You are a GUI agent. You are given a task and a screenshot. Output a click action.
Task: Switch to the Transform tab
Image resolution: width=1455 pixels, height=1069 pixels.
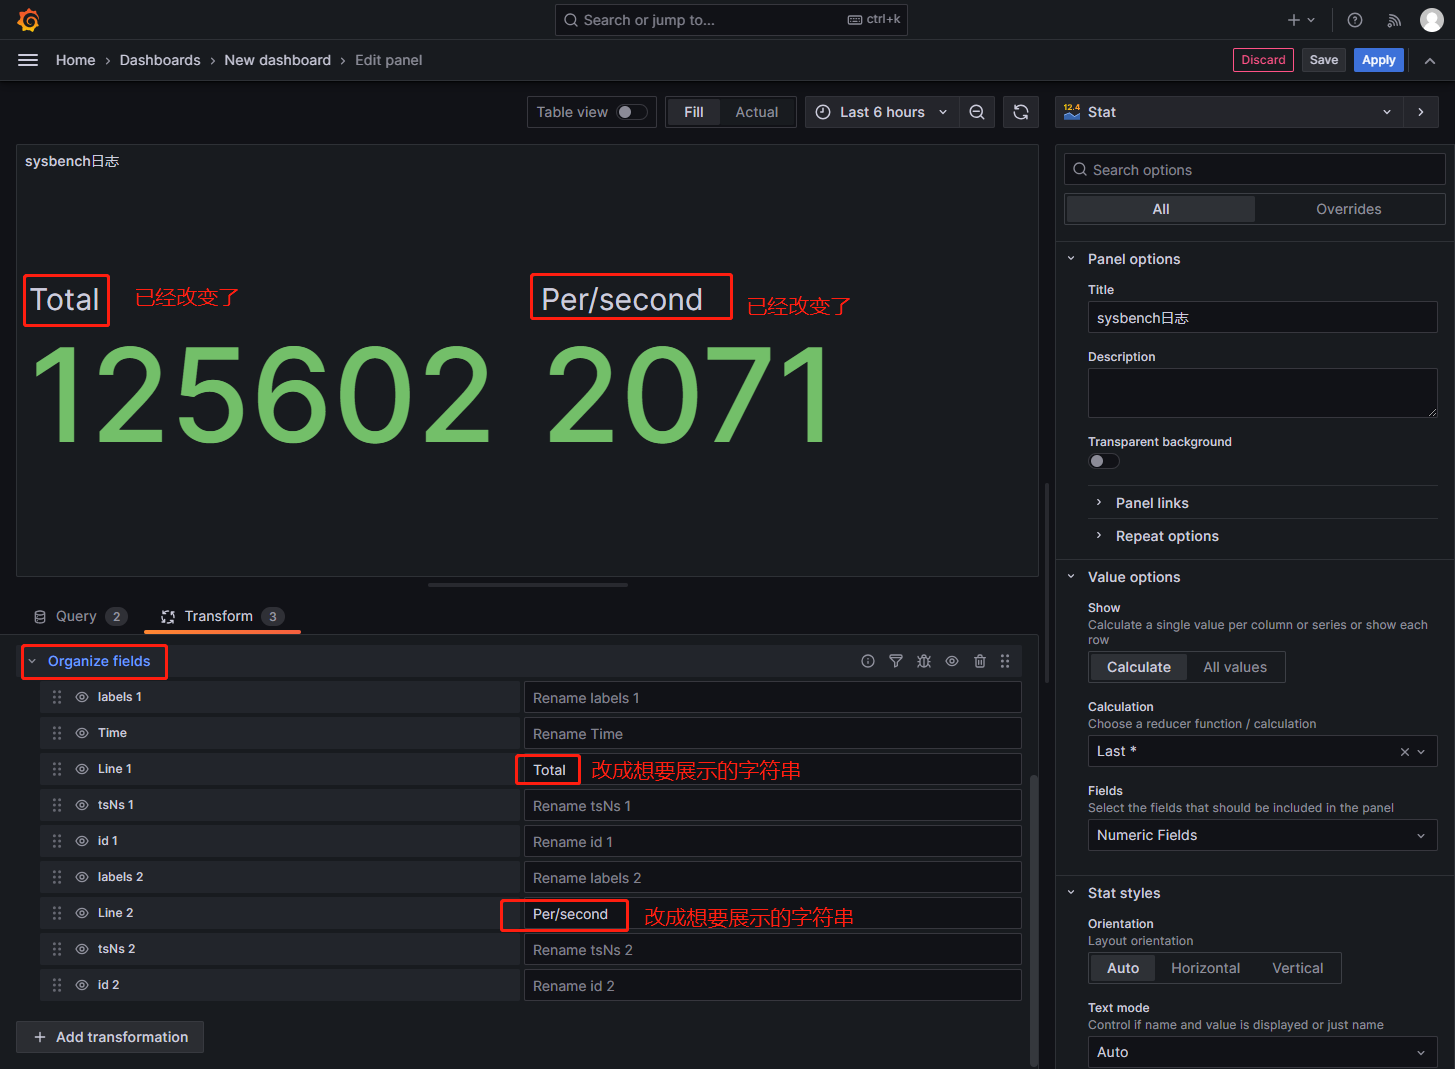point(222,616)
